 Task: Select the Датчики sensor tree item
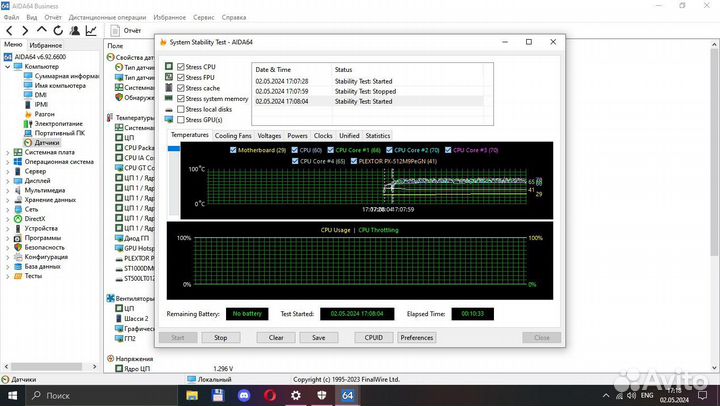click(x=46, y=142)
